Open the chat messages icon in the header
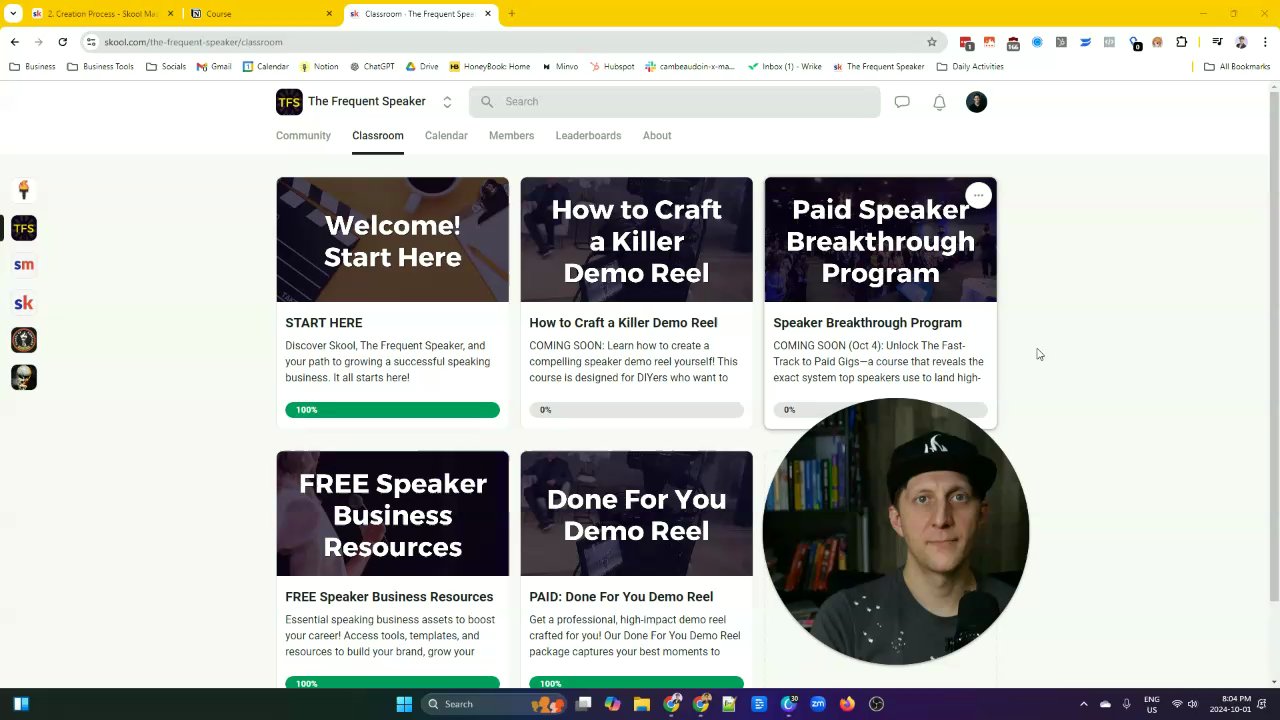This screenshot has height=720, width=1280. pos(901,101)
